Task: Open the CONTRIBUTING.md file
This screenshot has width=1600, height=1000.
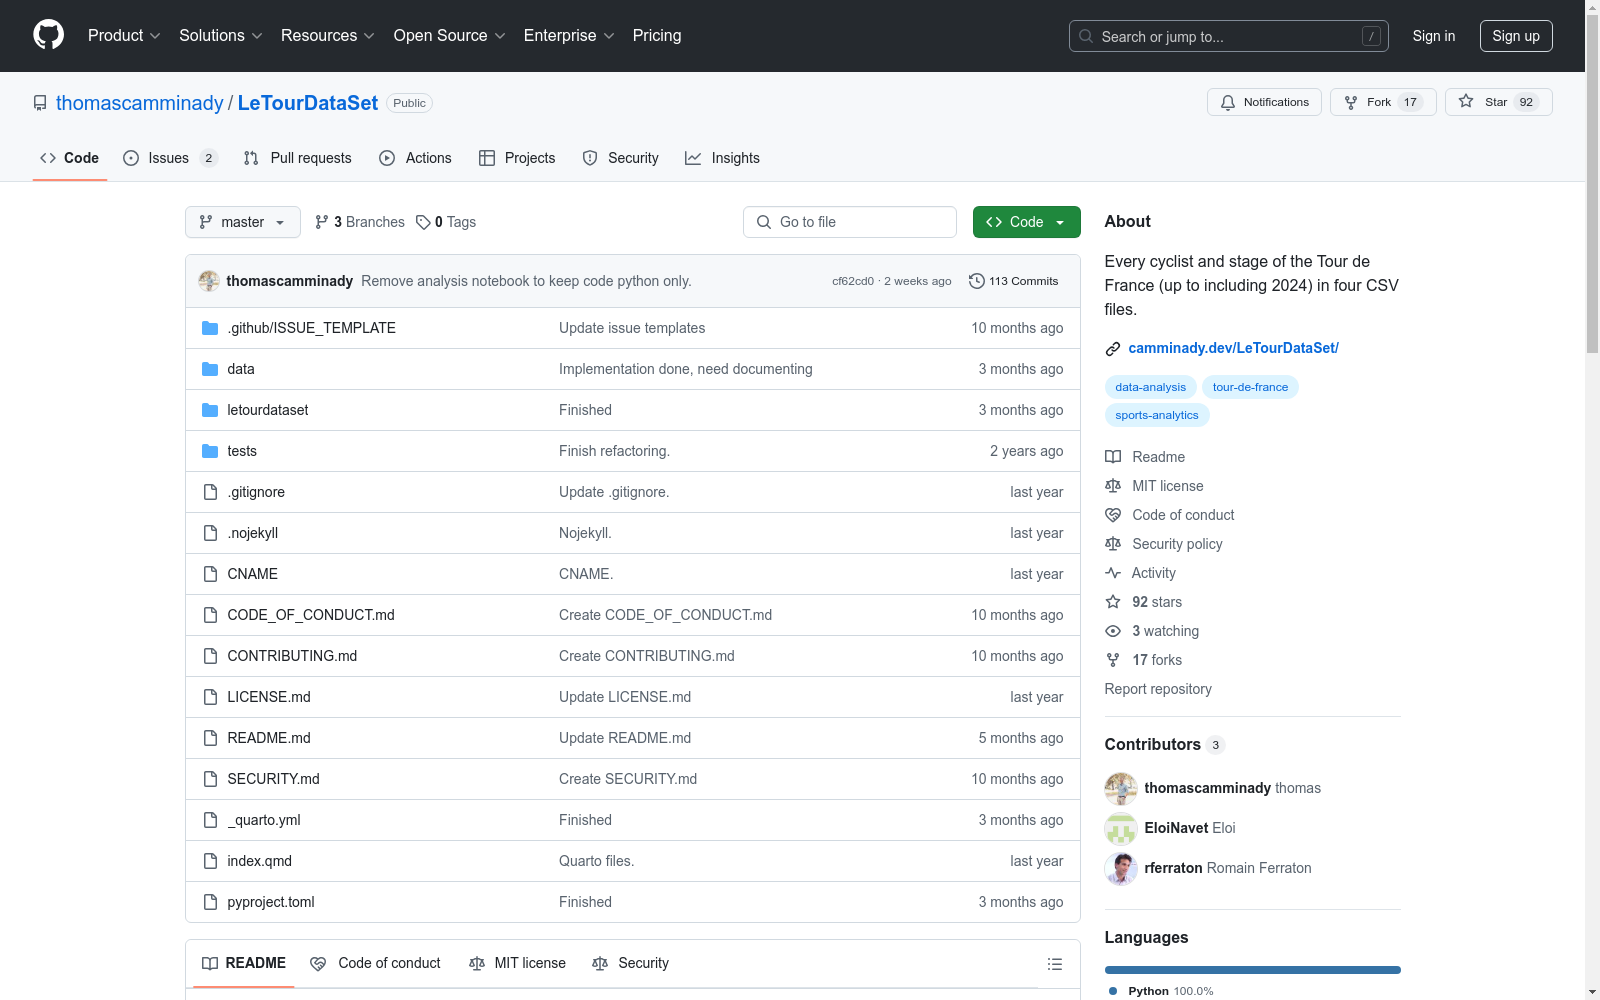Action: click(x=292, y=656)
